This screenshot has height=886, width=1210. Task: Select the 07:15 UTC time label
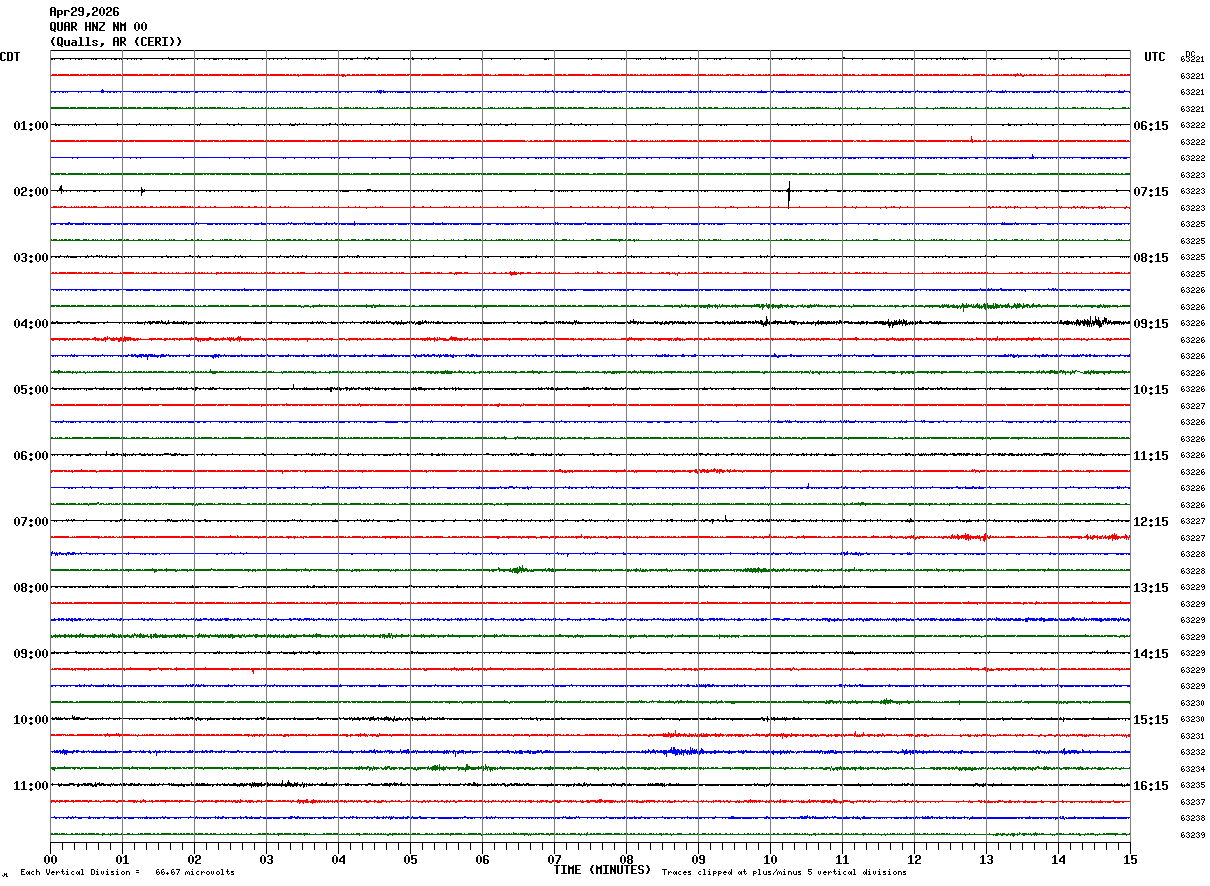(x=1150, y=192)
